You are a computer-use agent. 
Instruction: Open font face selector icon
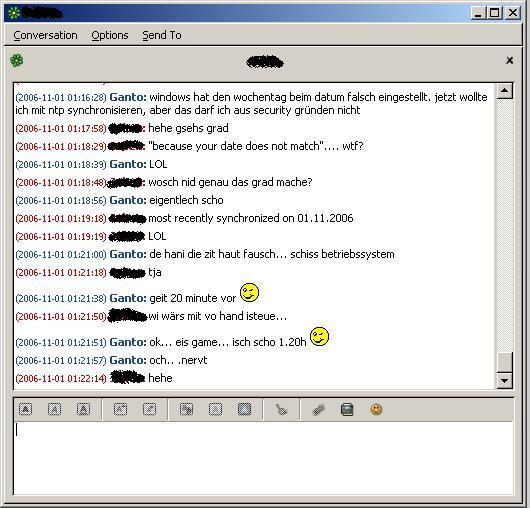pyautogui.click(x=186, y=410)
